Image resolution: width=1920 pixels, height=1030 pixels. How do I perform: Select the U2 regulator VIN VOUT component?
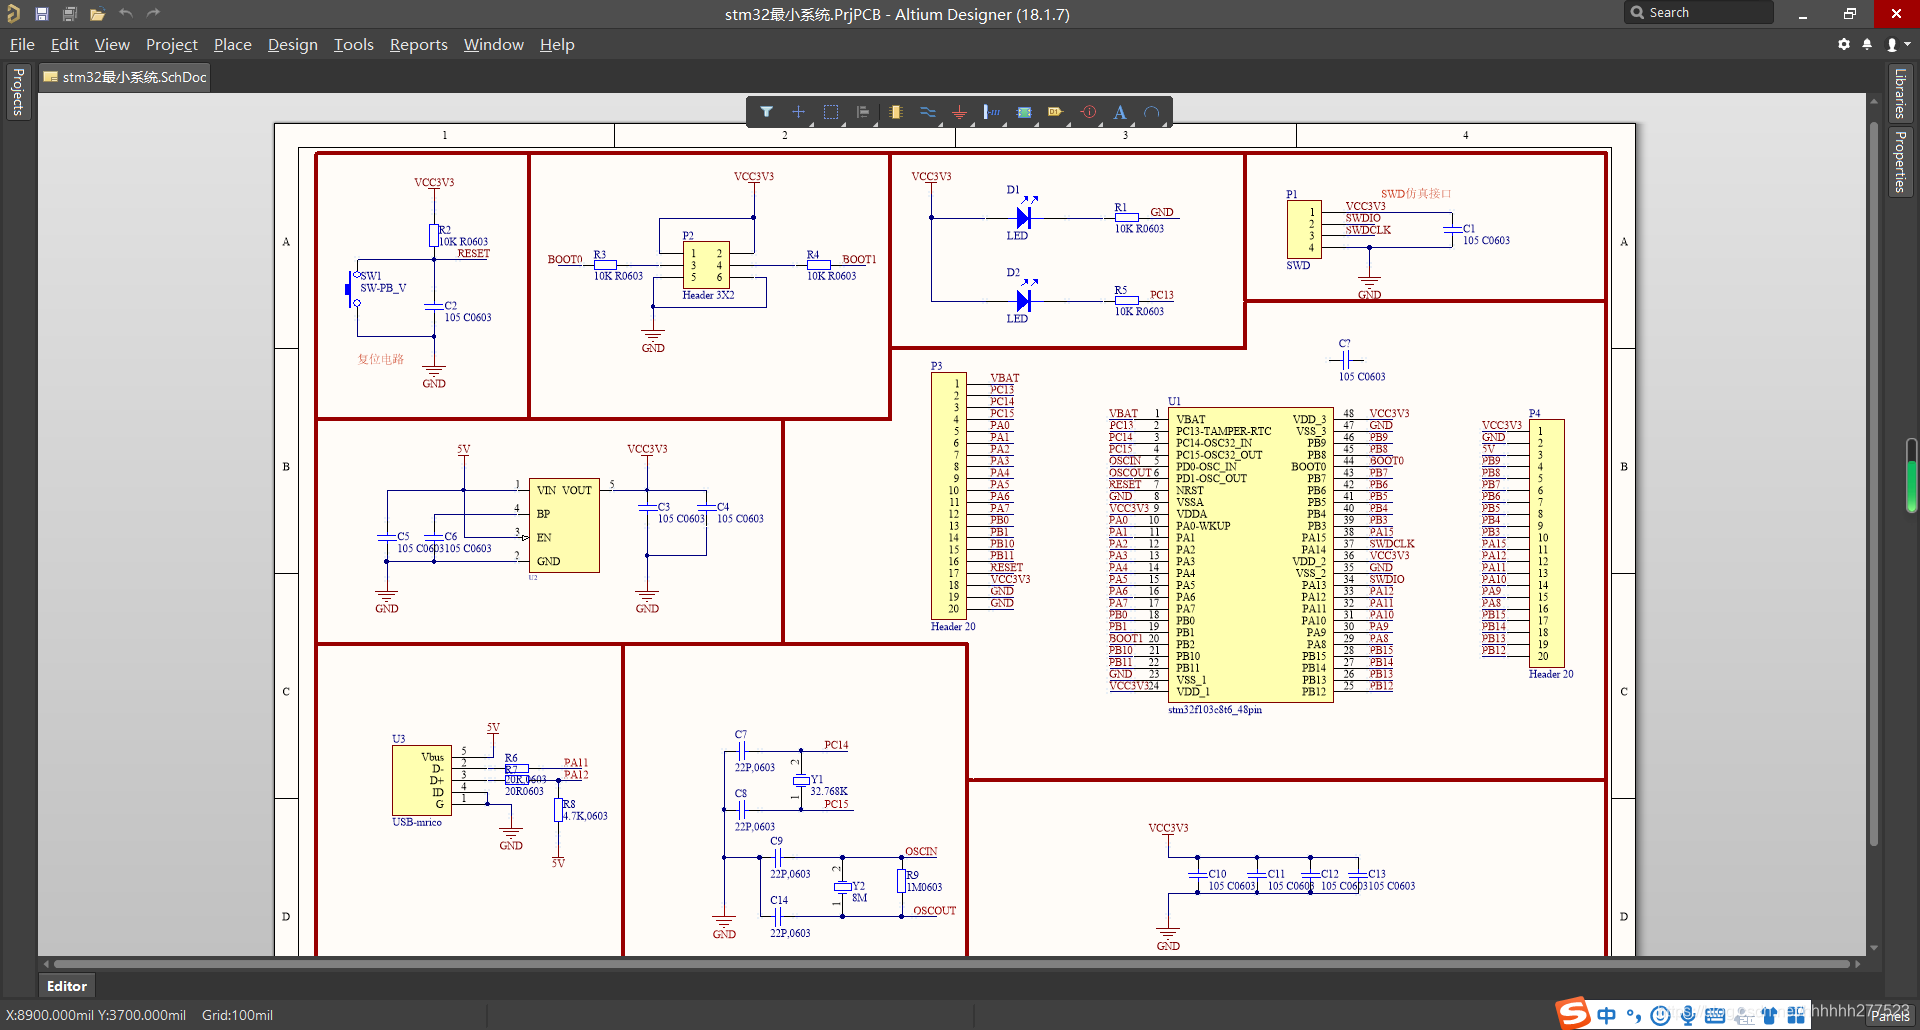tap(564, 525)
